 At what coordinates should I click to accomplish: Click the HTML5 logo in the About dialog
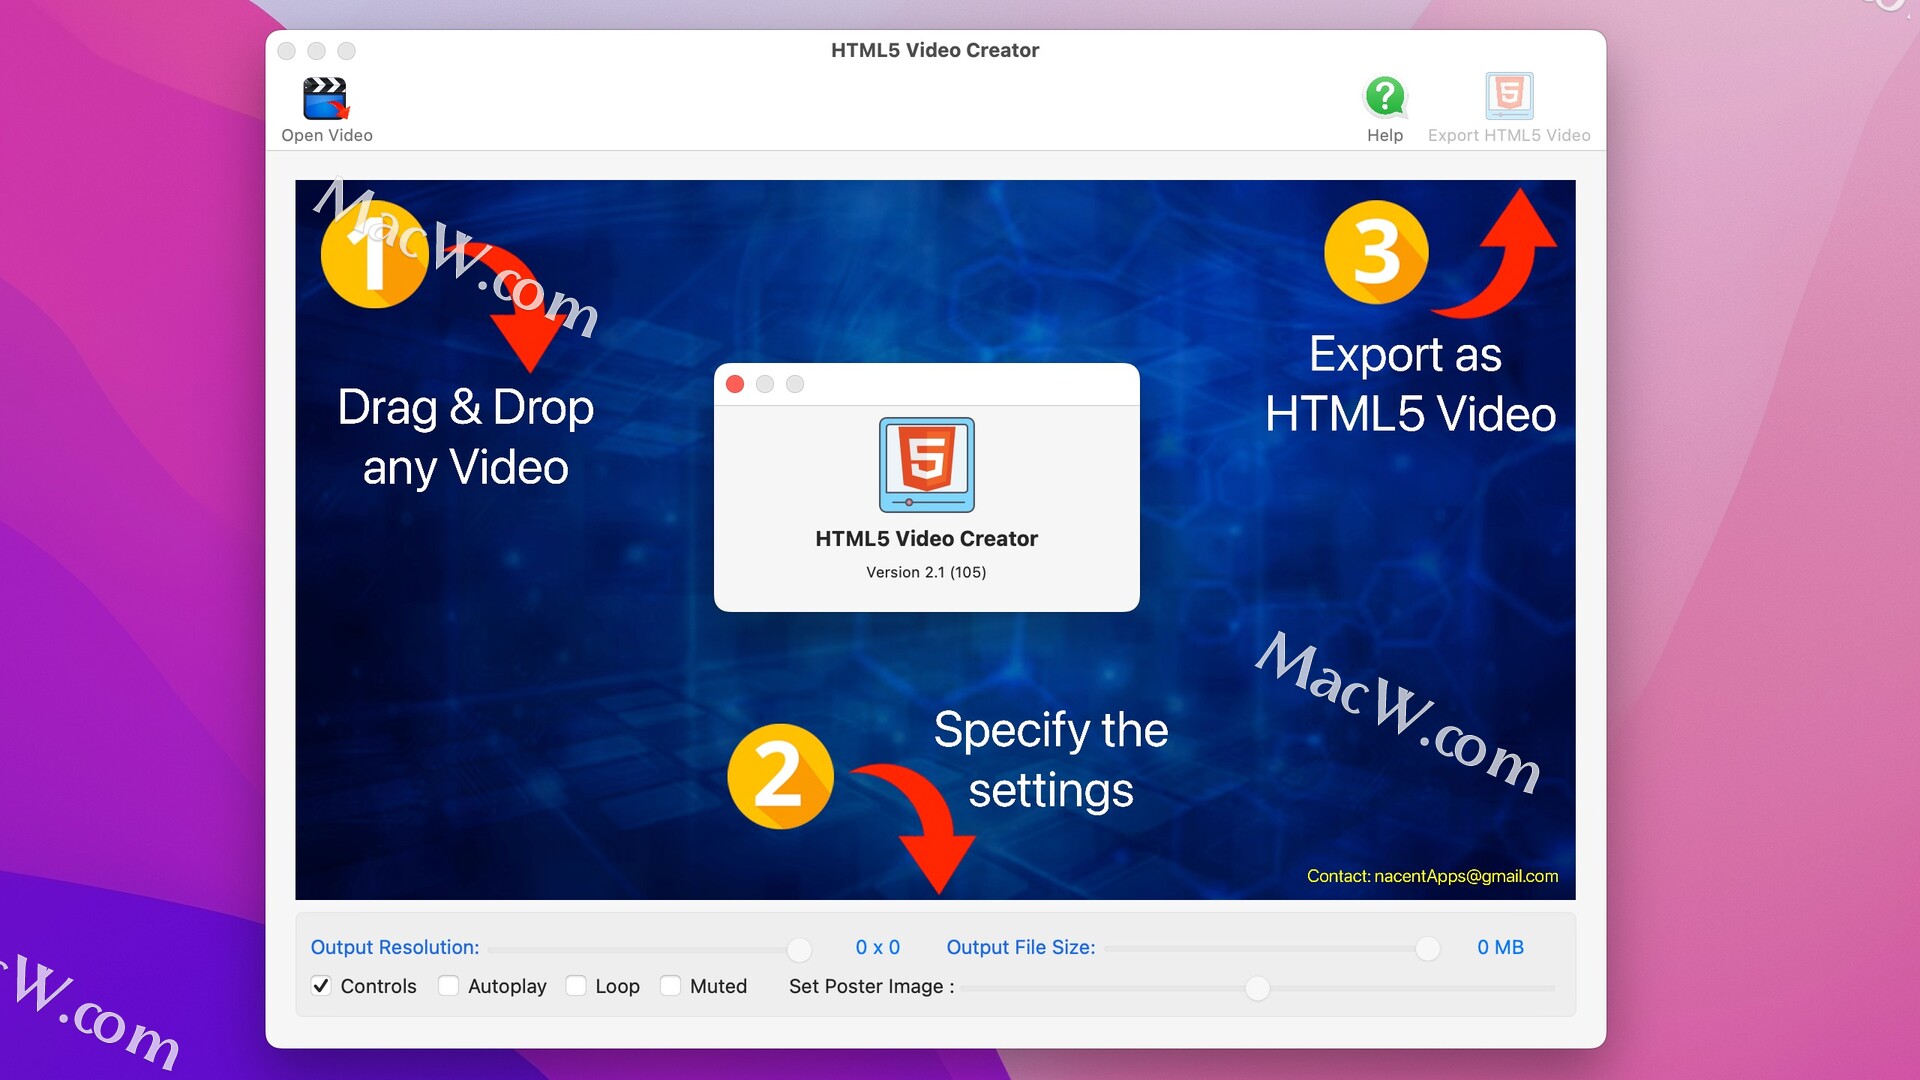927,465
